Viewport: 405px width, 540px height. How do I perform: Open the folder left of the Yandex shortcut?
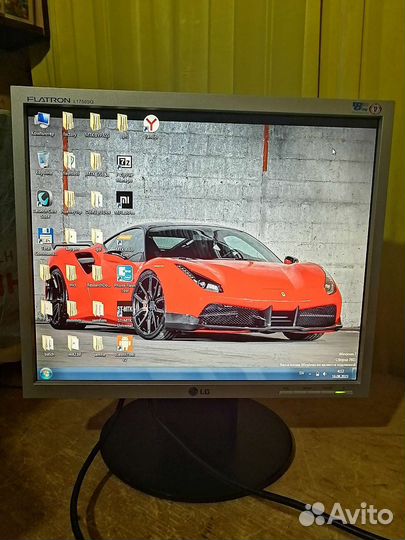pos(122,123)
